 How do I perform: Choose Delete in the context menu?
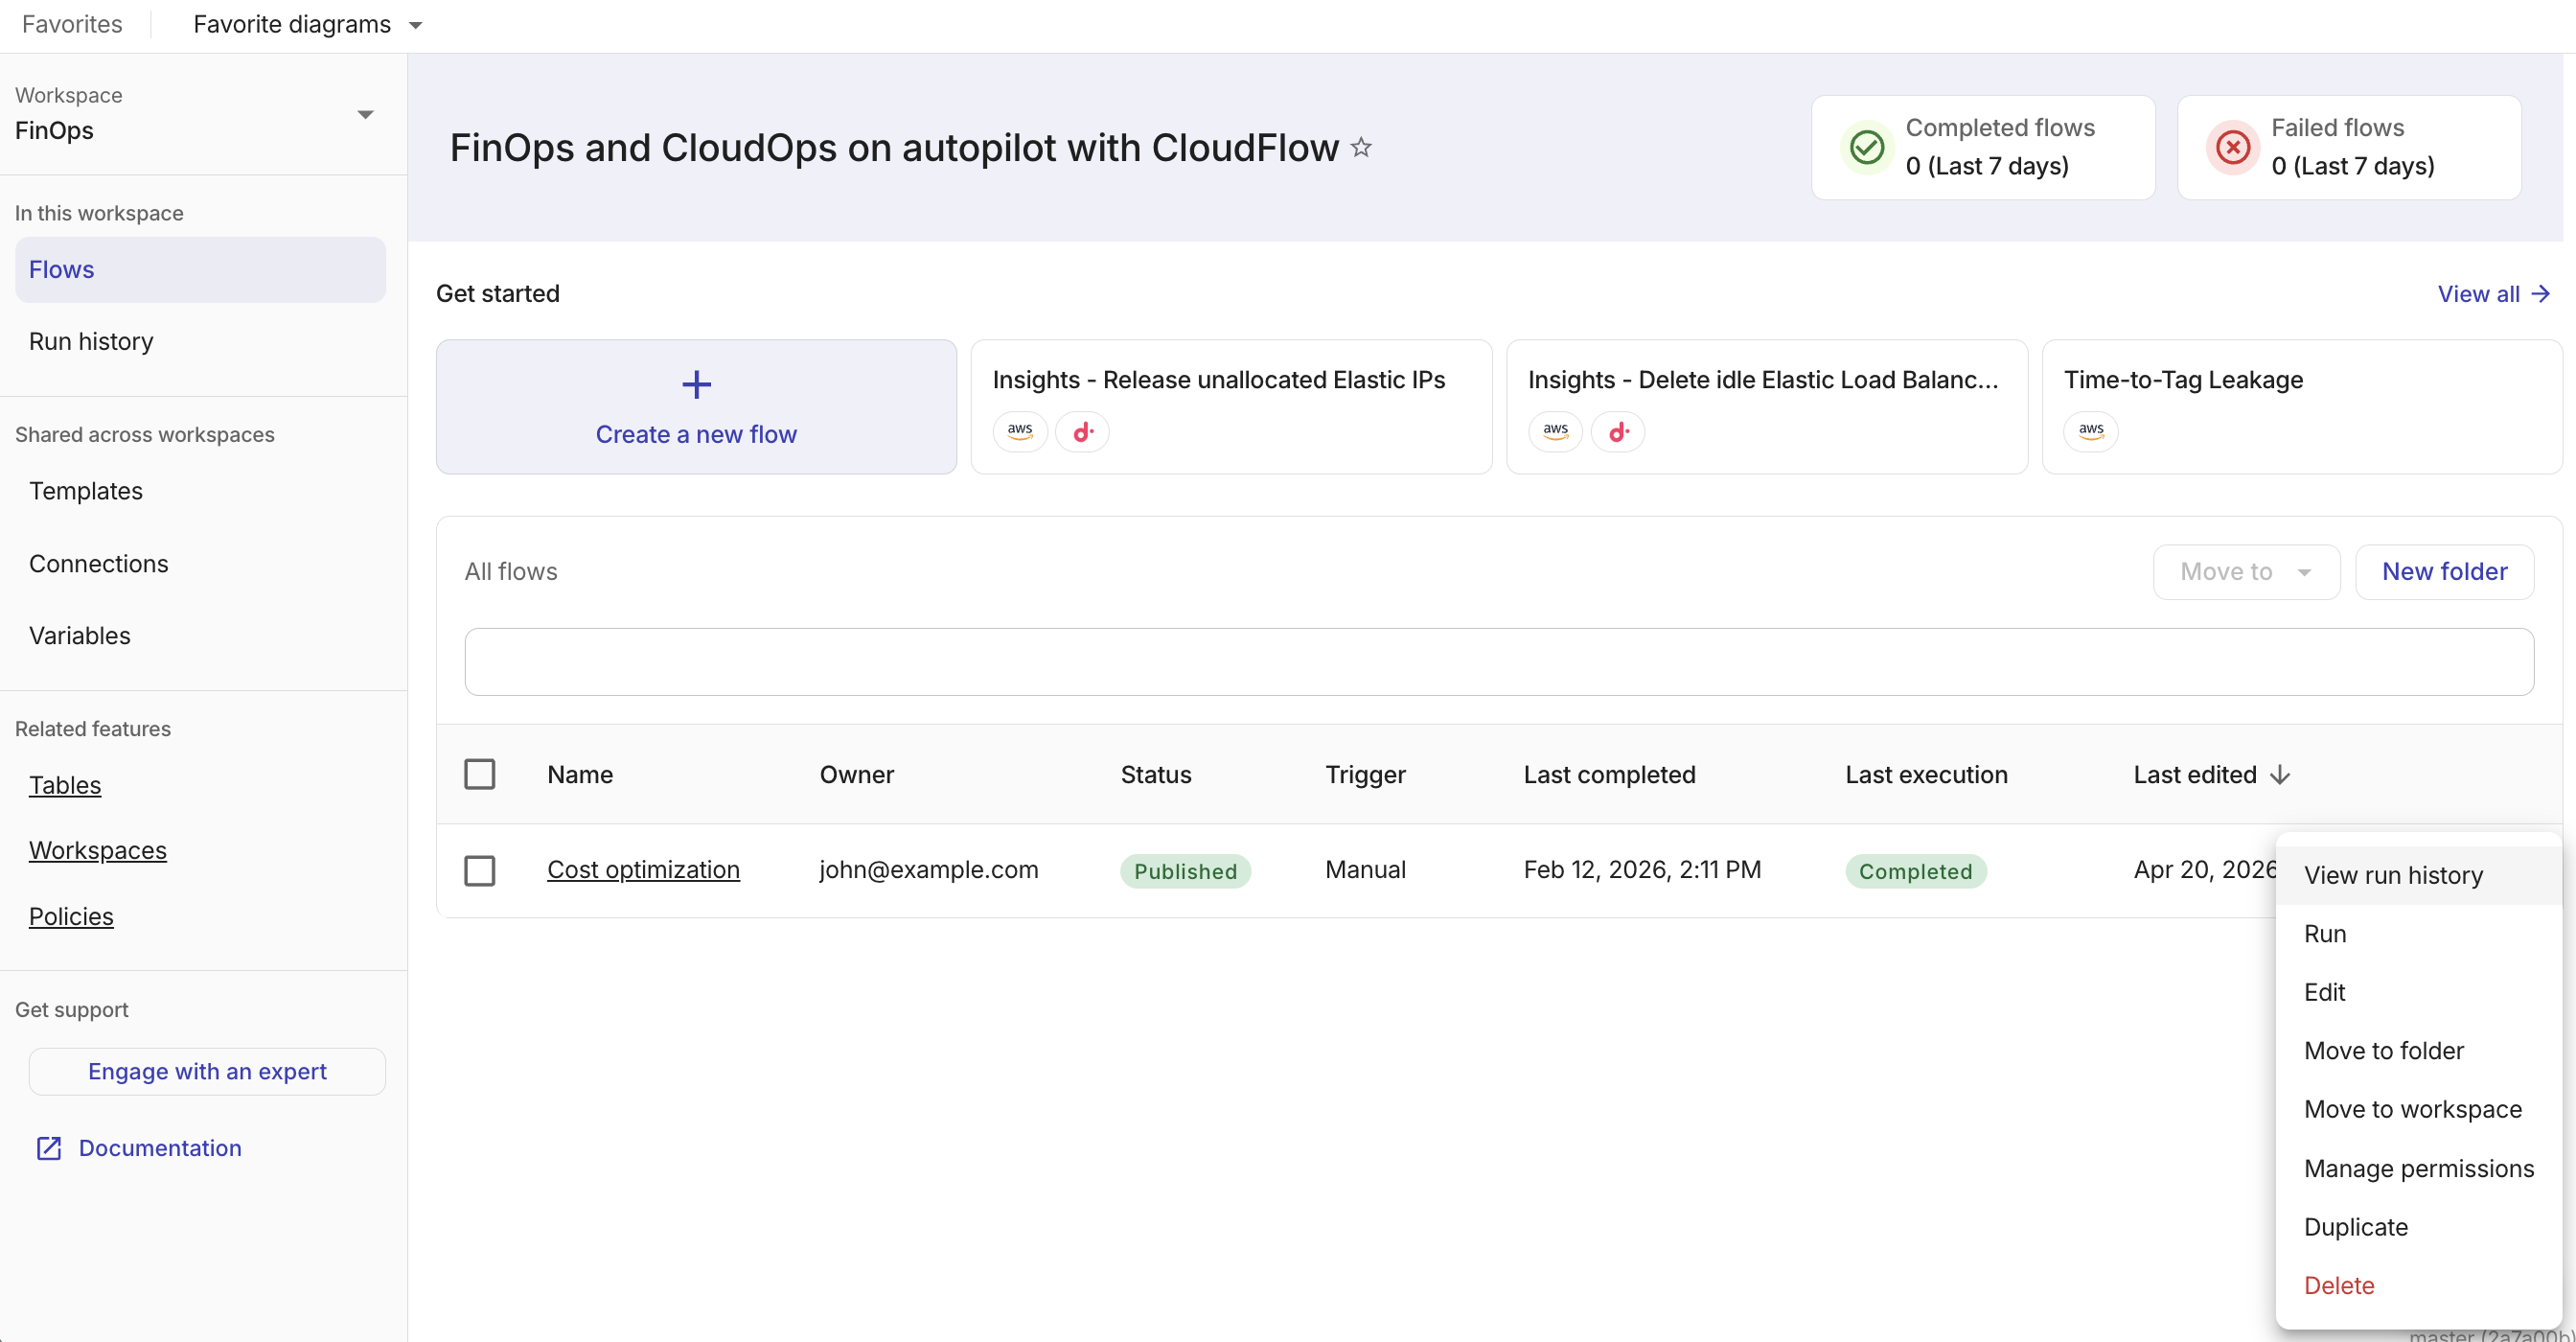click(x=2417, y=1286)
